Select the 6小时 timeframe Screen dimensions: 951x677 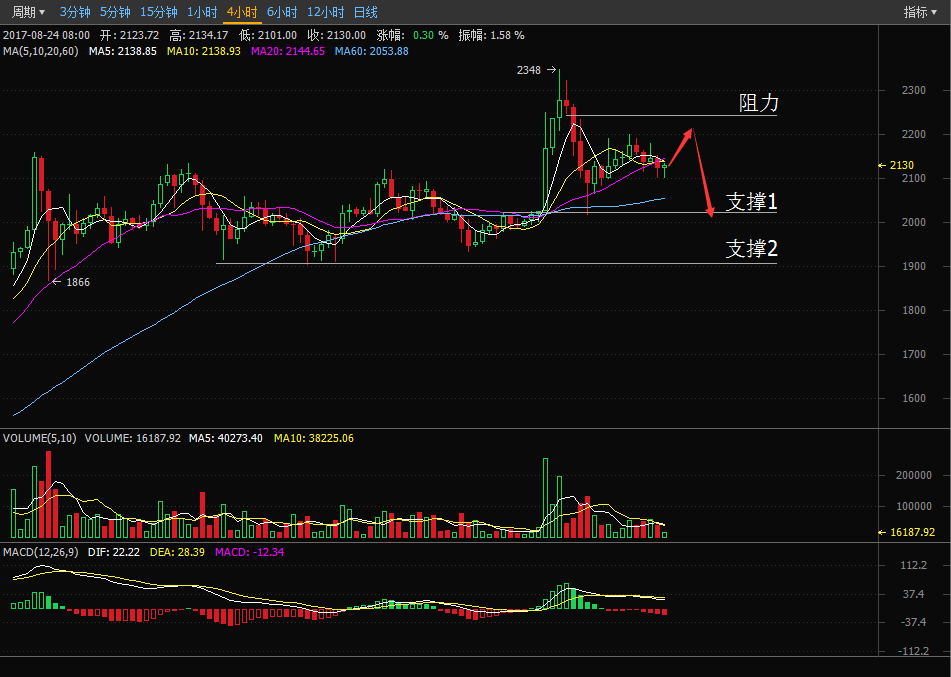click(282, 12)
